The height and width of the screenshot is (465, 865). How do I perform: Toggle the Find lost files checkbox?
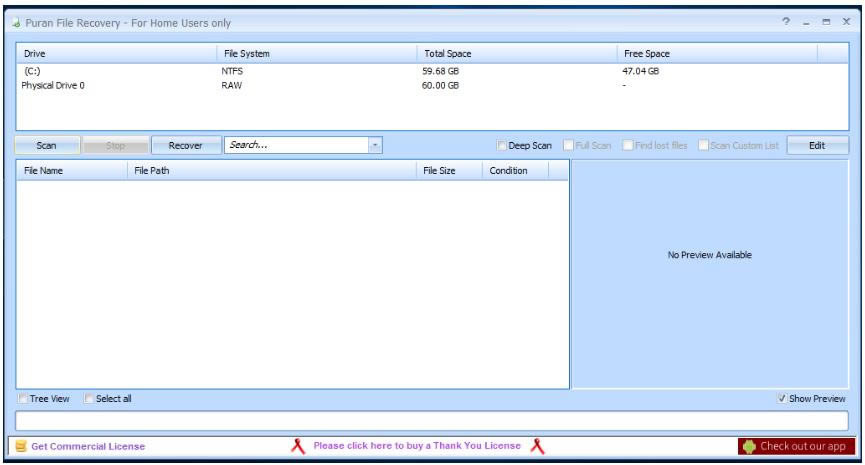click(627, 145)
